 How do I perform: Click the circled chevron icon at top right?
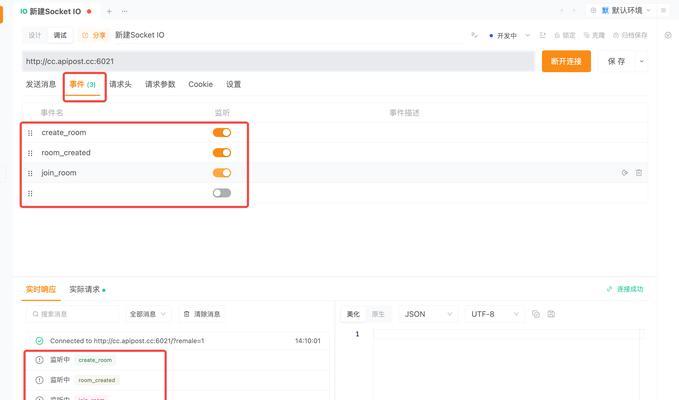[x=668, y=35]
